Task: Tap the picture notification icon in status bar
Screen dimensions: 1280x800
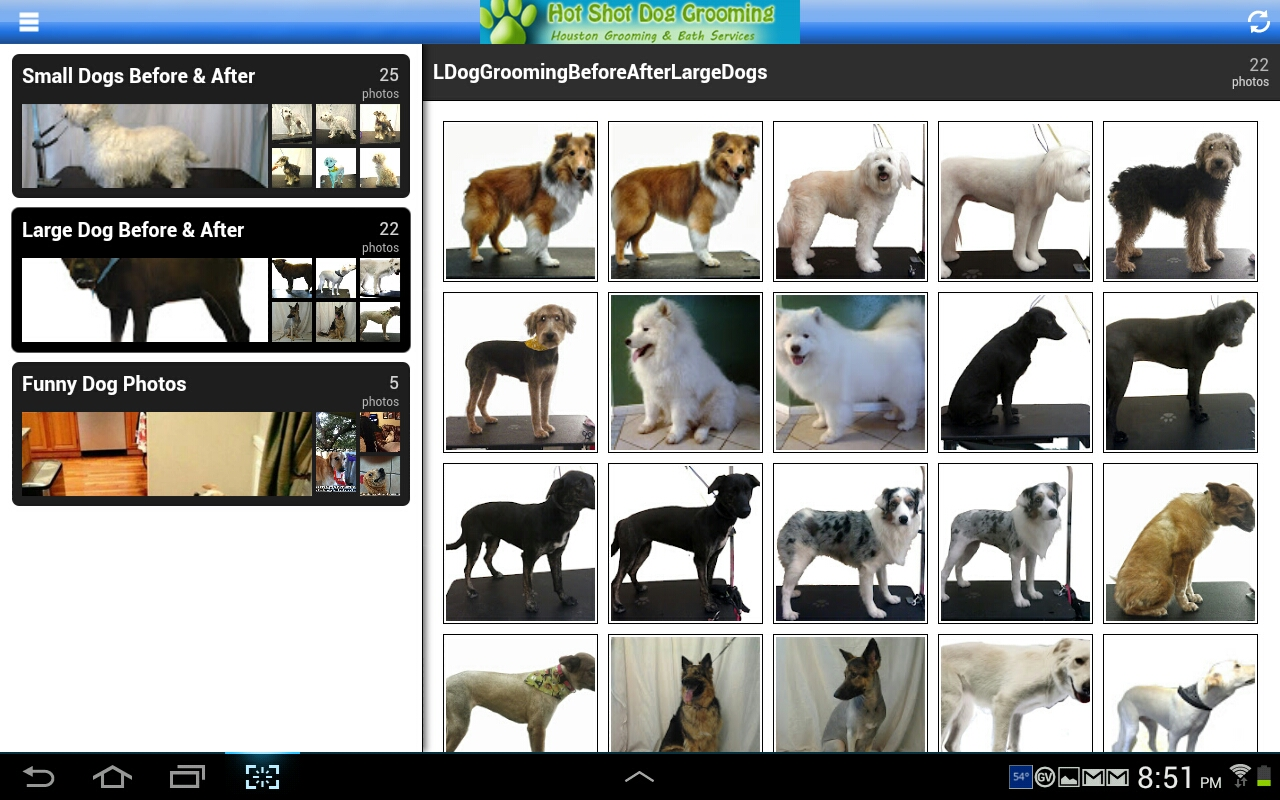Action: tap(1069, 777)
